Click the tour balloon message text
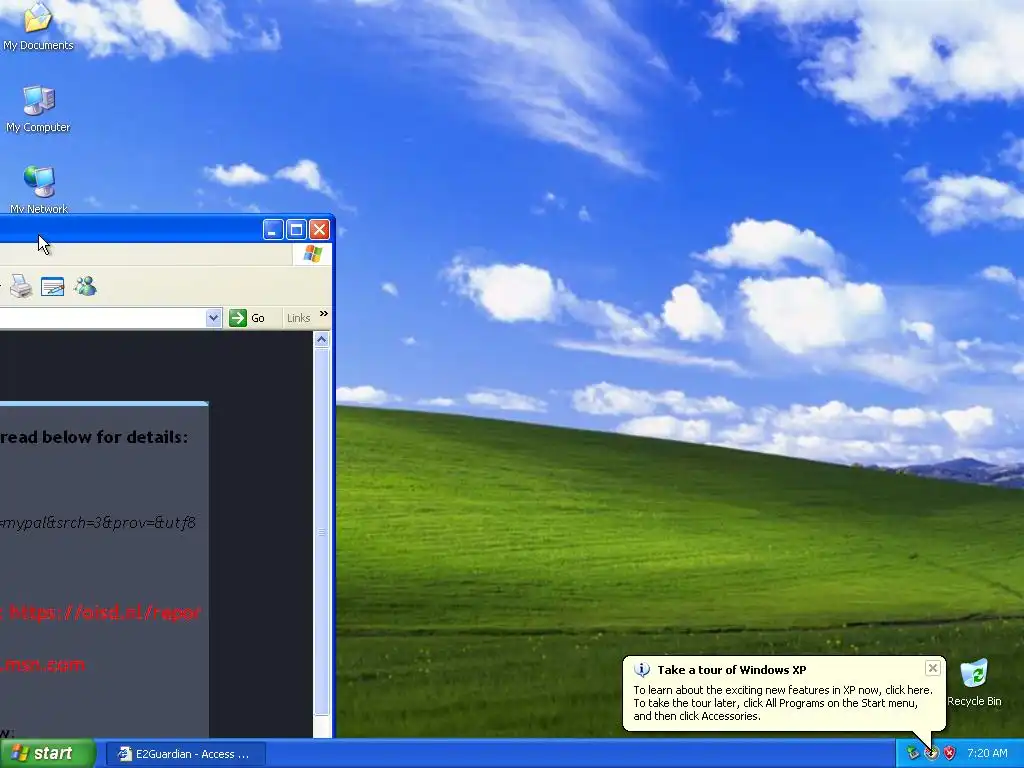This screenshot has height=768, width=1024. point(782,703)
